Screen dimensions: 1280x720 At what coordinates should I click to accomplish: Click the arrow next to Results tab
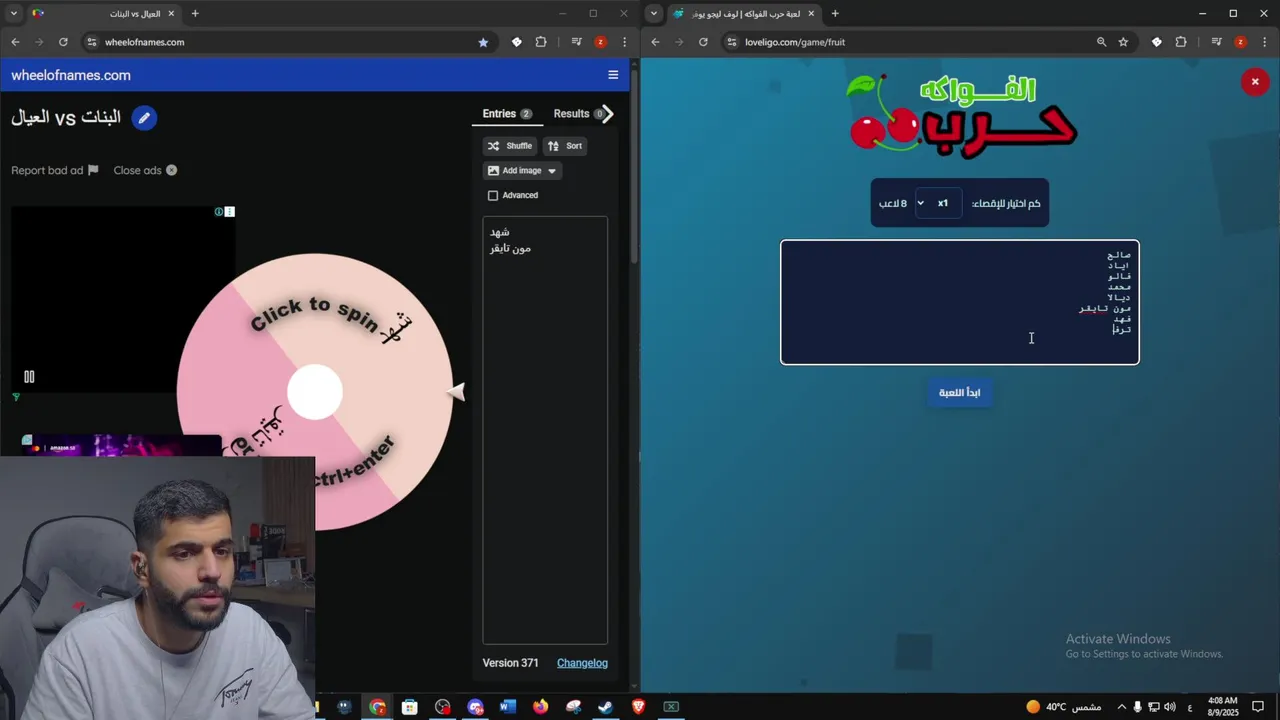click(x=606, y=114)
